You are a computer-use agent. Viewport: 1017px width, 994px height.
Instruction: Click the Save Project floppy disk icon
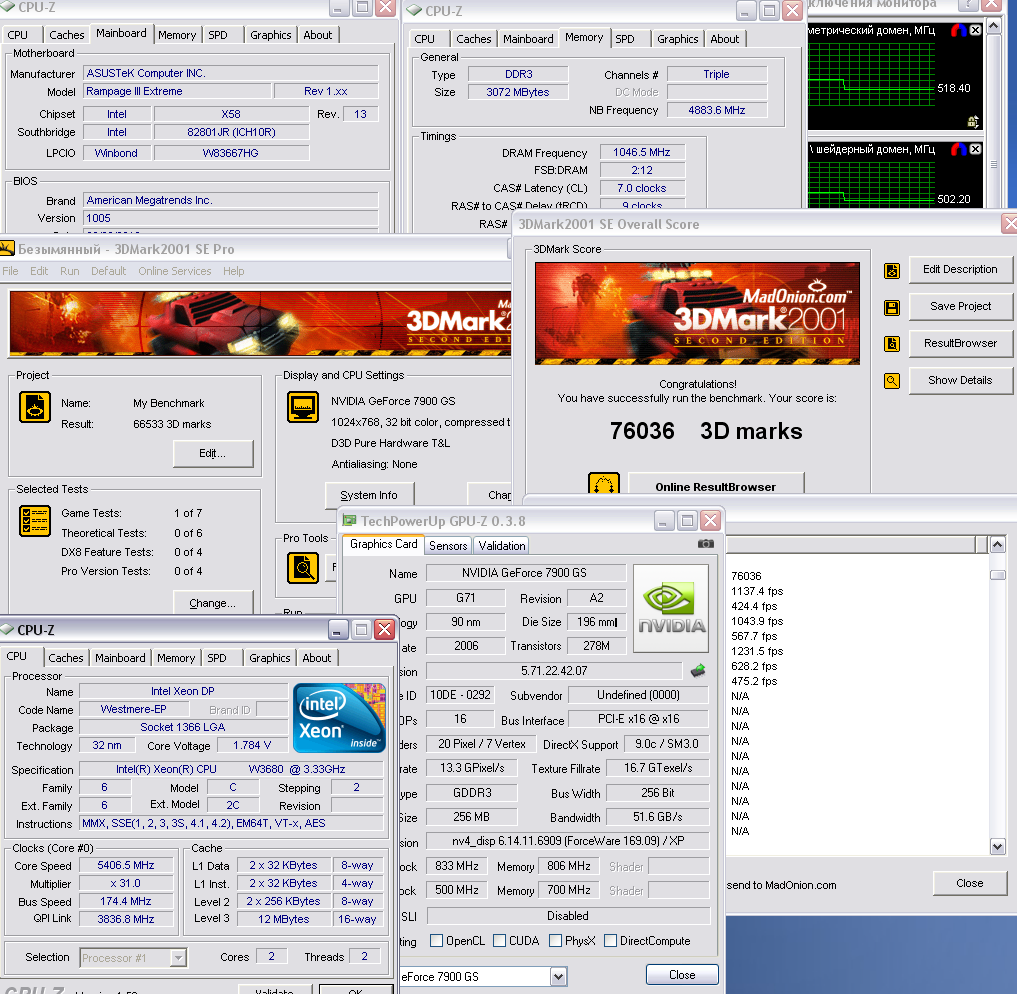892,307
